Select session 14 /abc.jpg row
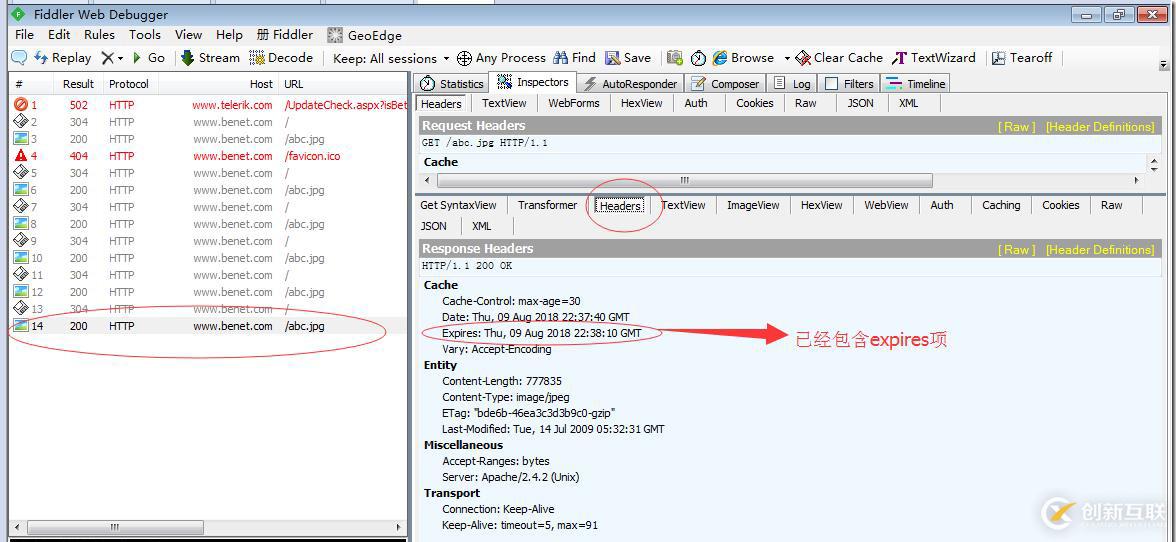The height and width of the screenshot is (542, 1176). click(x=208, y=326)
